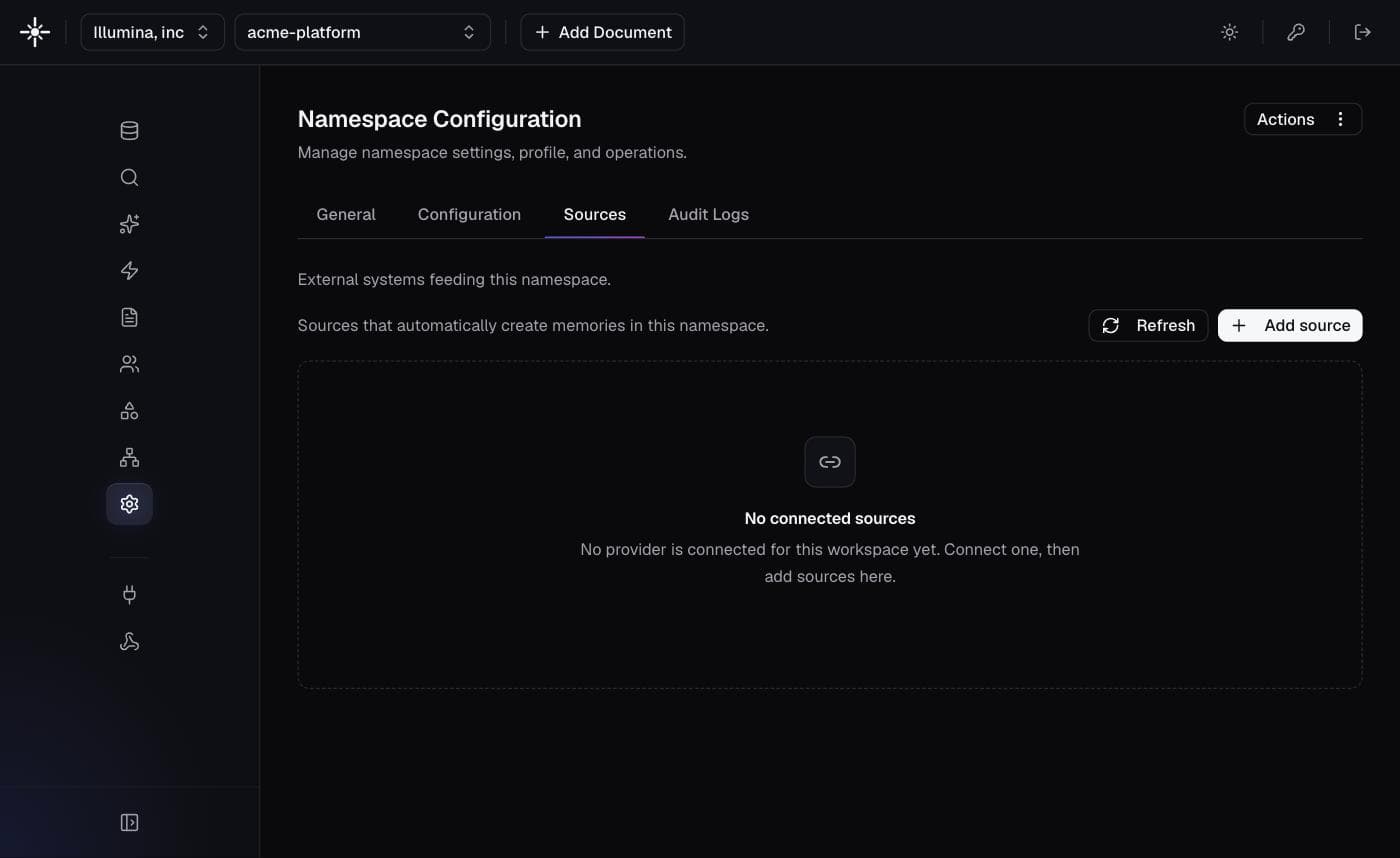Click 'External systems feeding this namespace.' text
This screenshot has width=1400, height=858.
454,279
